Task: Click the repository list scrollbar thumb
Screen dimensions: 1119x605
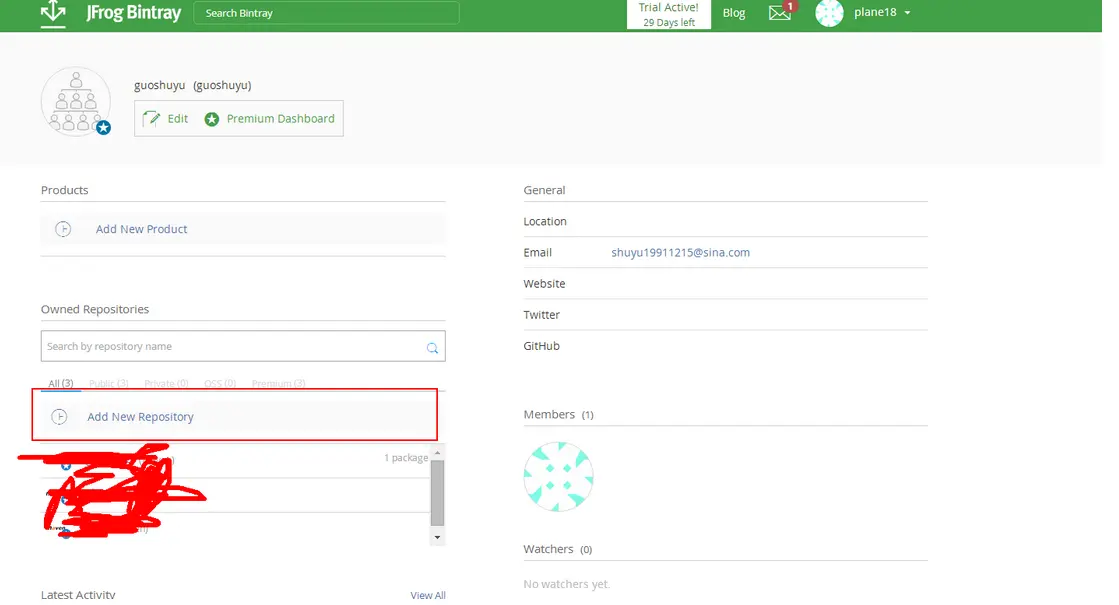Action: click(x=437, y=493)
